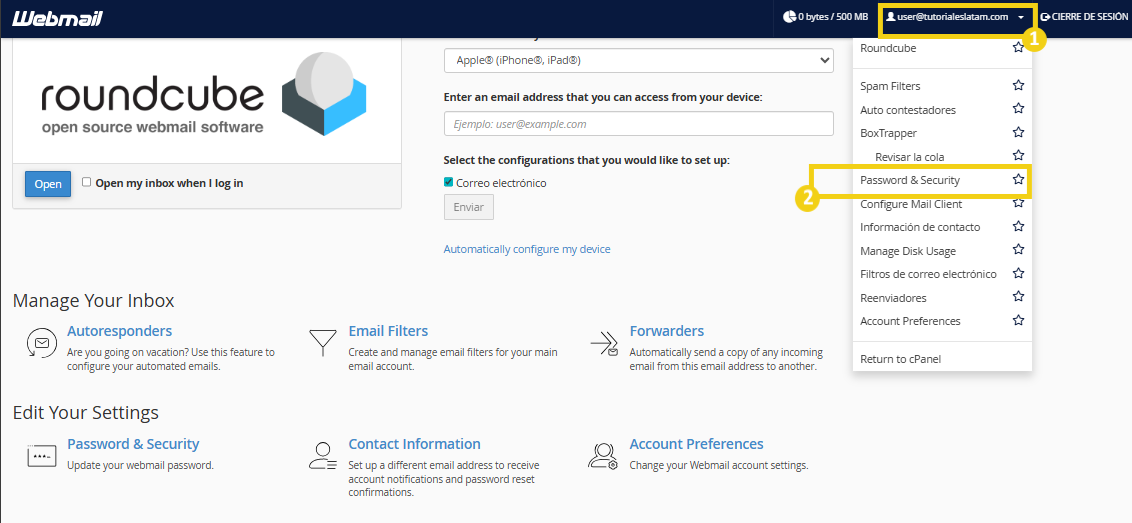Click the 0 bytes / 500 MB text
This screenshot has height=523, width=1132.
click(x=833, y=17)
